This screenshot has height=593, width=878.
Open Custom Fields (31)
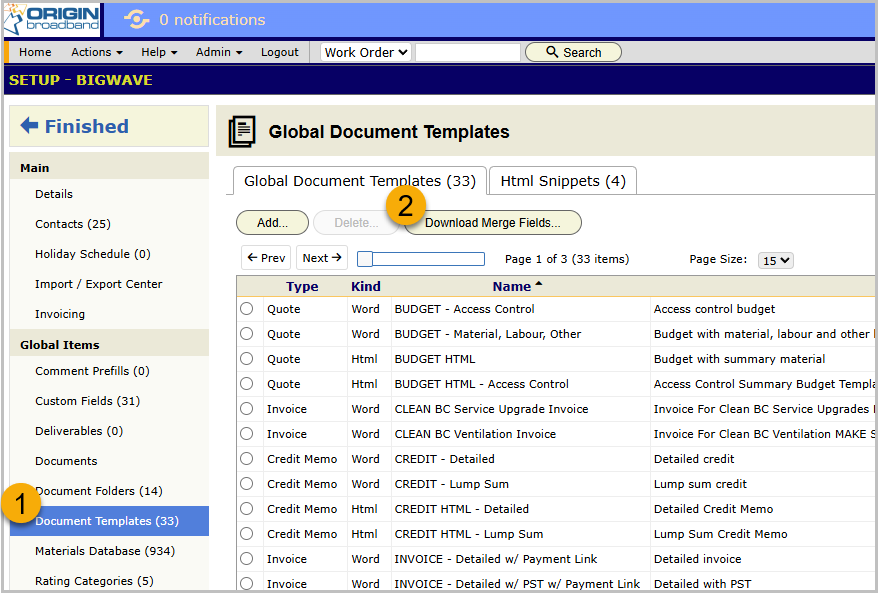click(x=87, y=401)
